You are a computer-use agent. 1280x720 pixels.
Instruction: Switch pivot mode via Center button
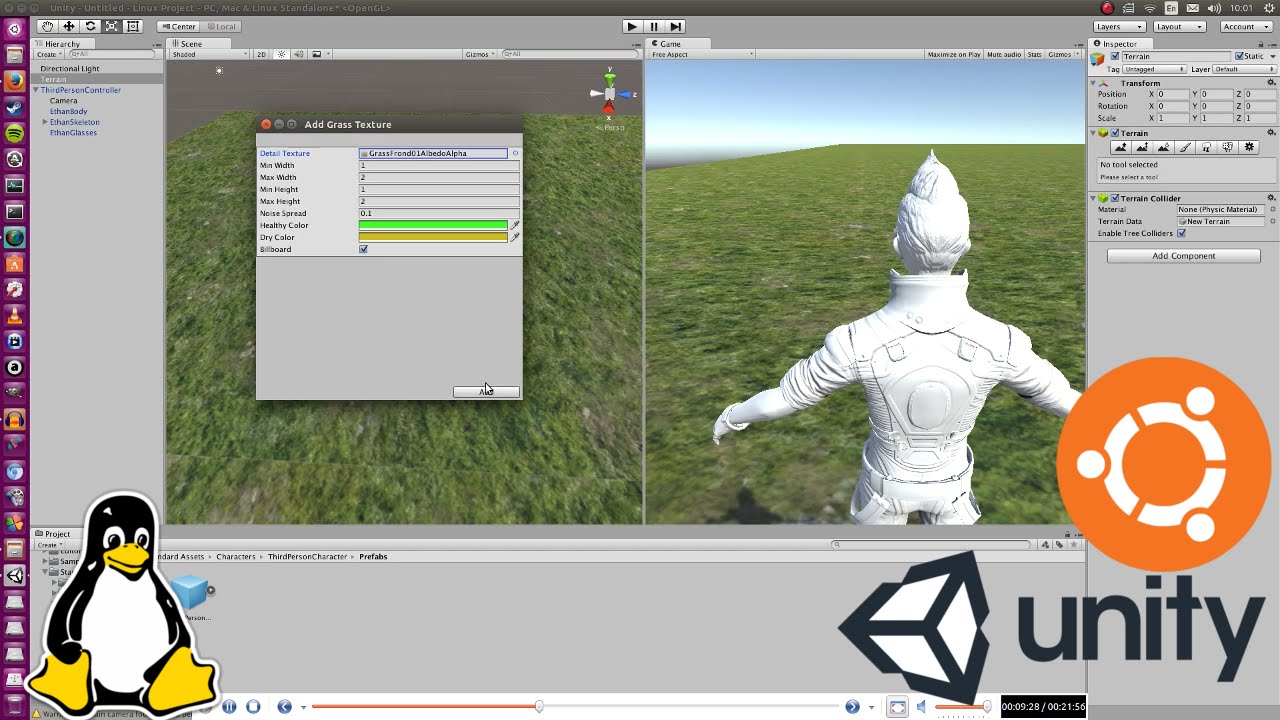coord(178,26)
